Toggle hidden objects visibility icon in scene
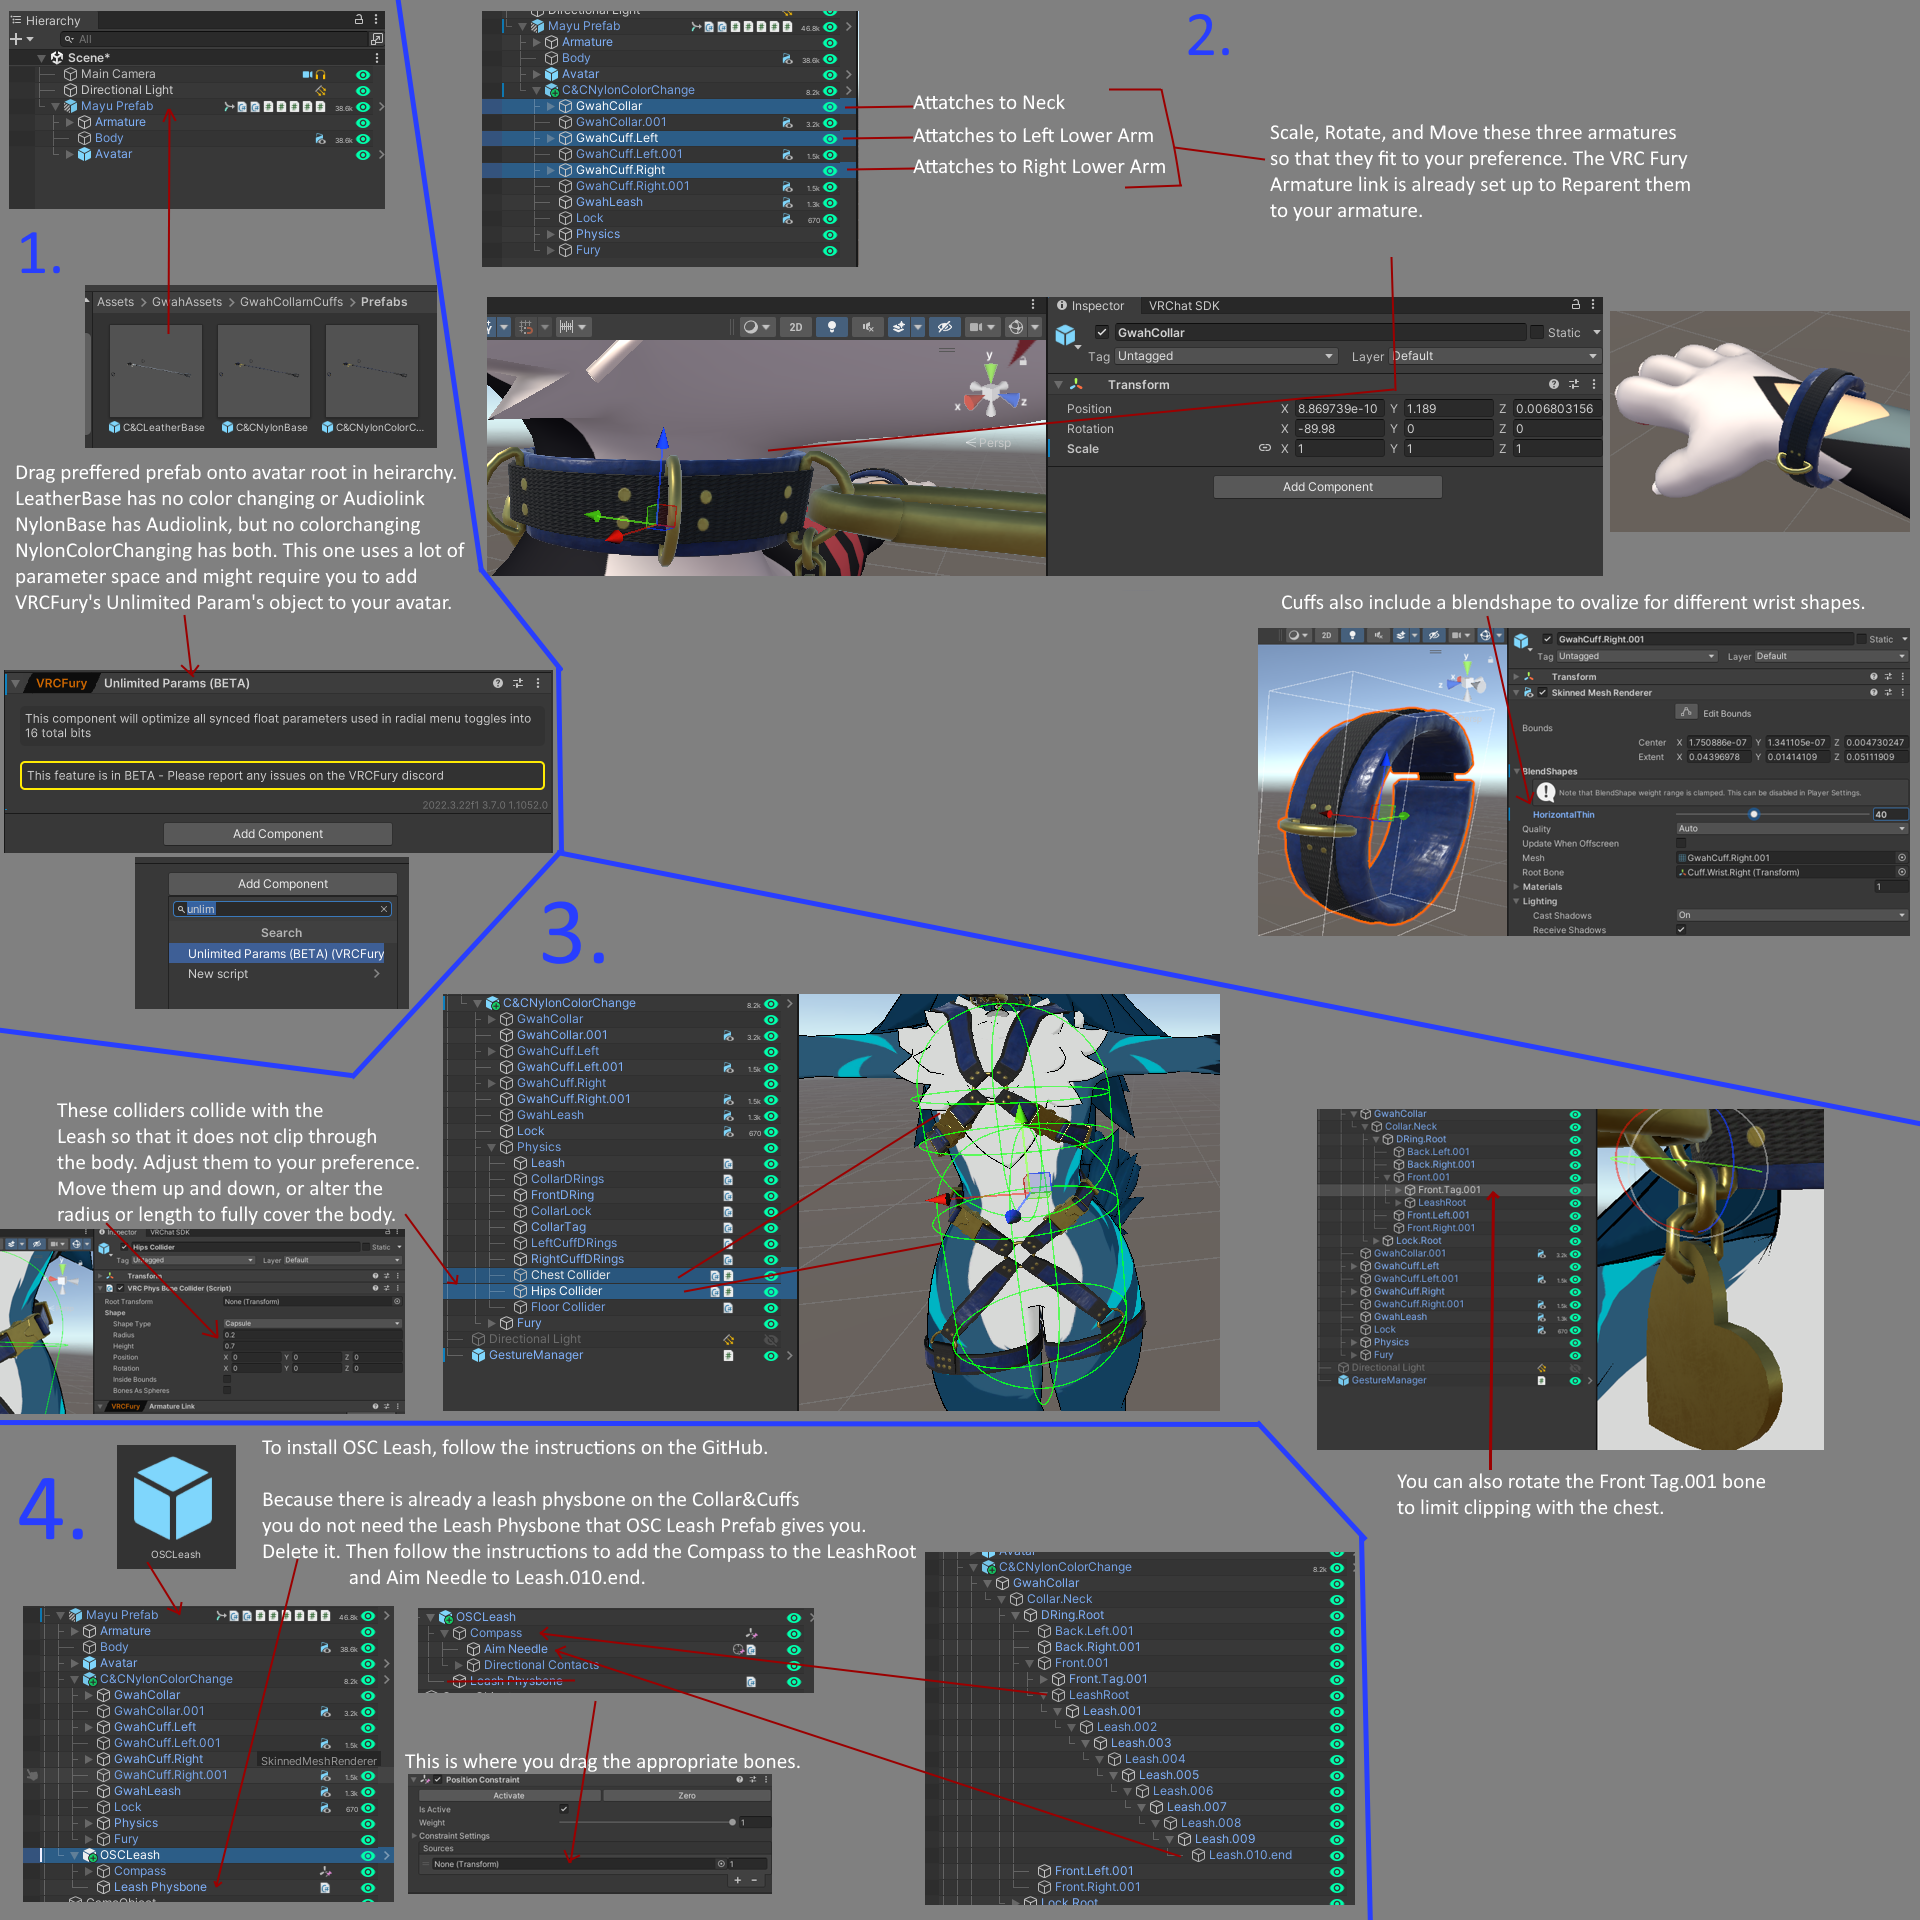Image resolution: width=1920 pixels, height=1920 pixels. 944,327
